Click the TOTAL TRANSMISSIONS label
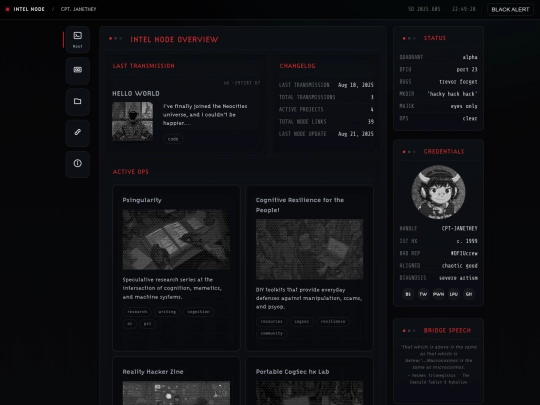Screen dimensions: 540x405 pos(307,97)
